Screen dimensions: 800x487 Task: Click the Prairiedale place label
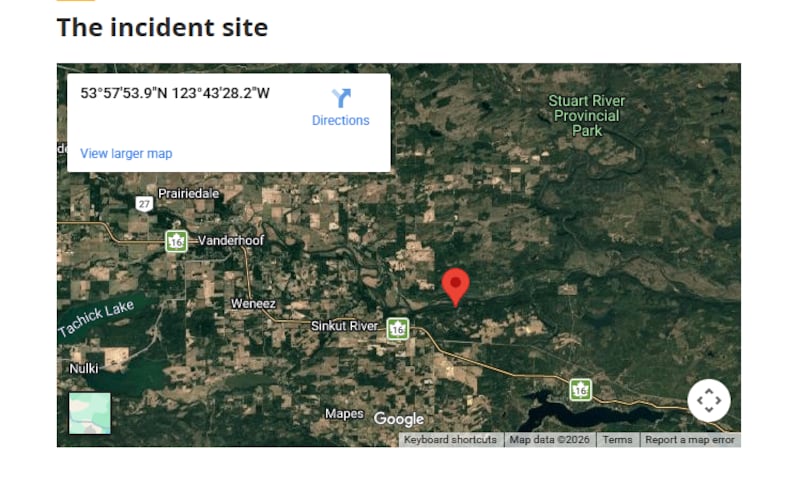(189, 193)
